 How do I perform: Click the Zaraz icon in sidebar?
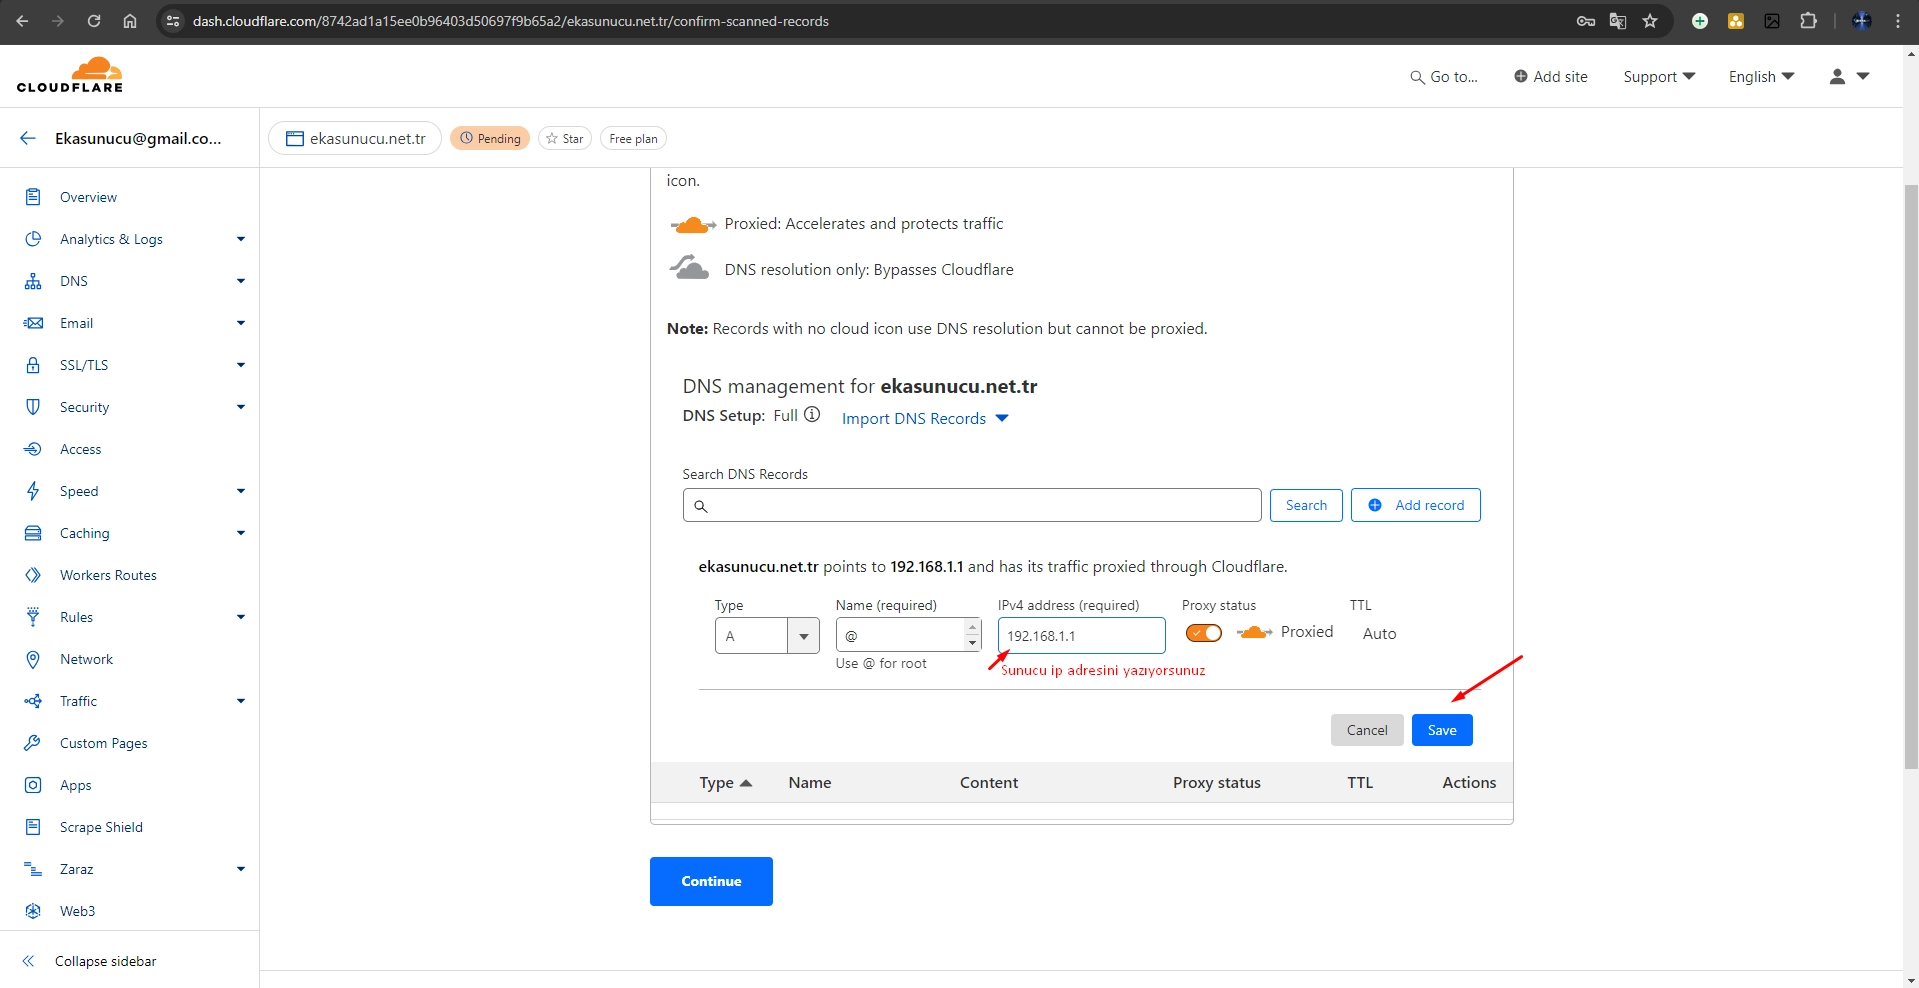33,869
